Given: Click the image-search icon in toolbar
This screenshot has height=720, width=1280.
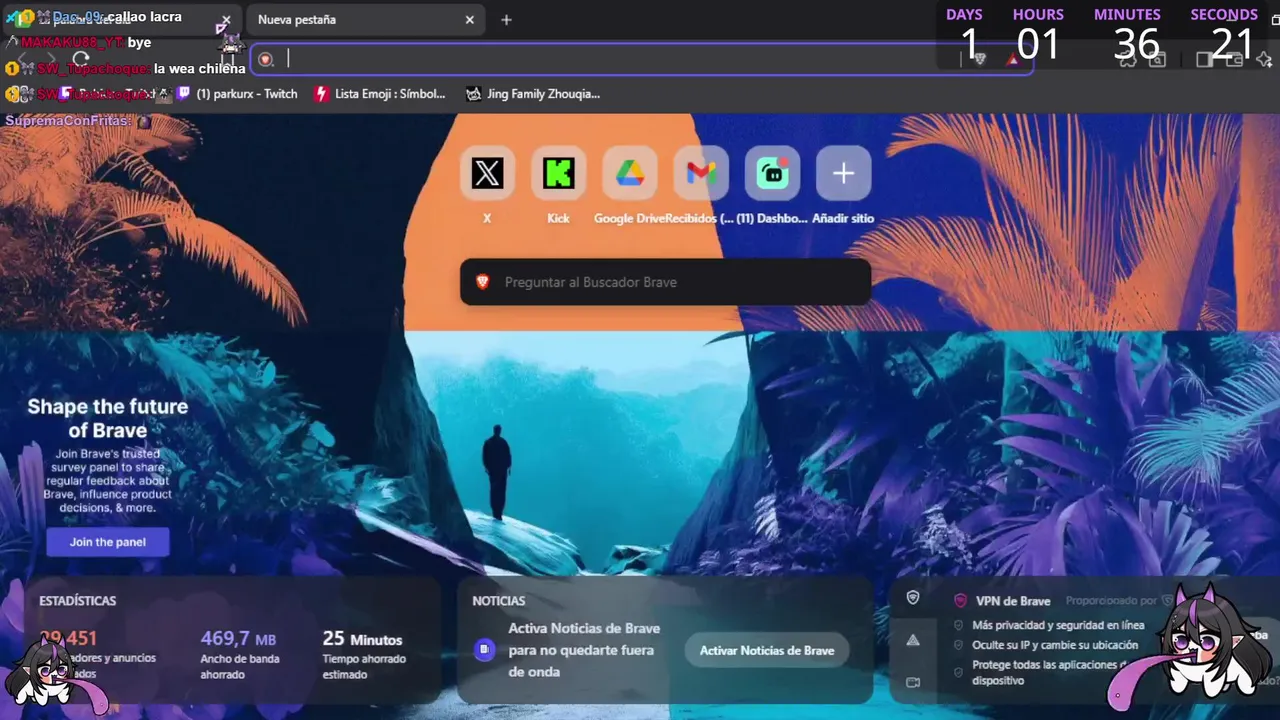Looking at the screenshot, I should [1158, 59].
